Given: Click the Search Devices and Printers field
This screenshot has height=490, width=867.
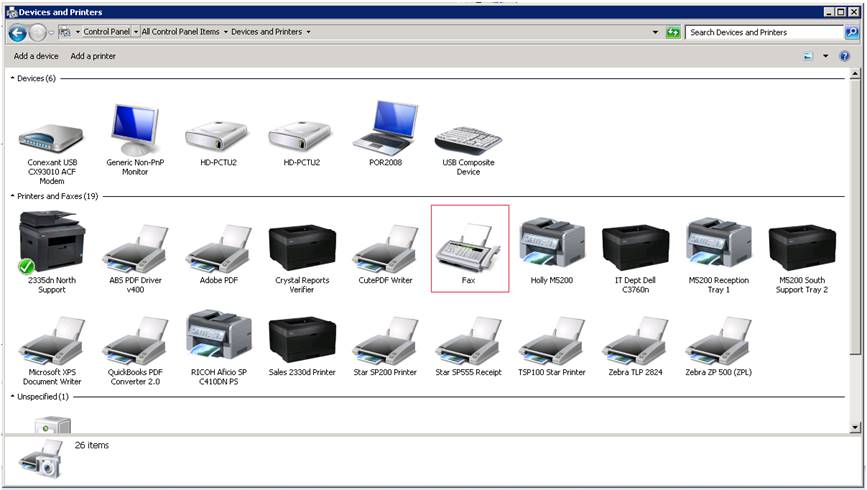Looking at the screenshot, I should point(765,32).
